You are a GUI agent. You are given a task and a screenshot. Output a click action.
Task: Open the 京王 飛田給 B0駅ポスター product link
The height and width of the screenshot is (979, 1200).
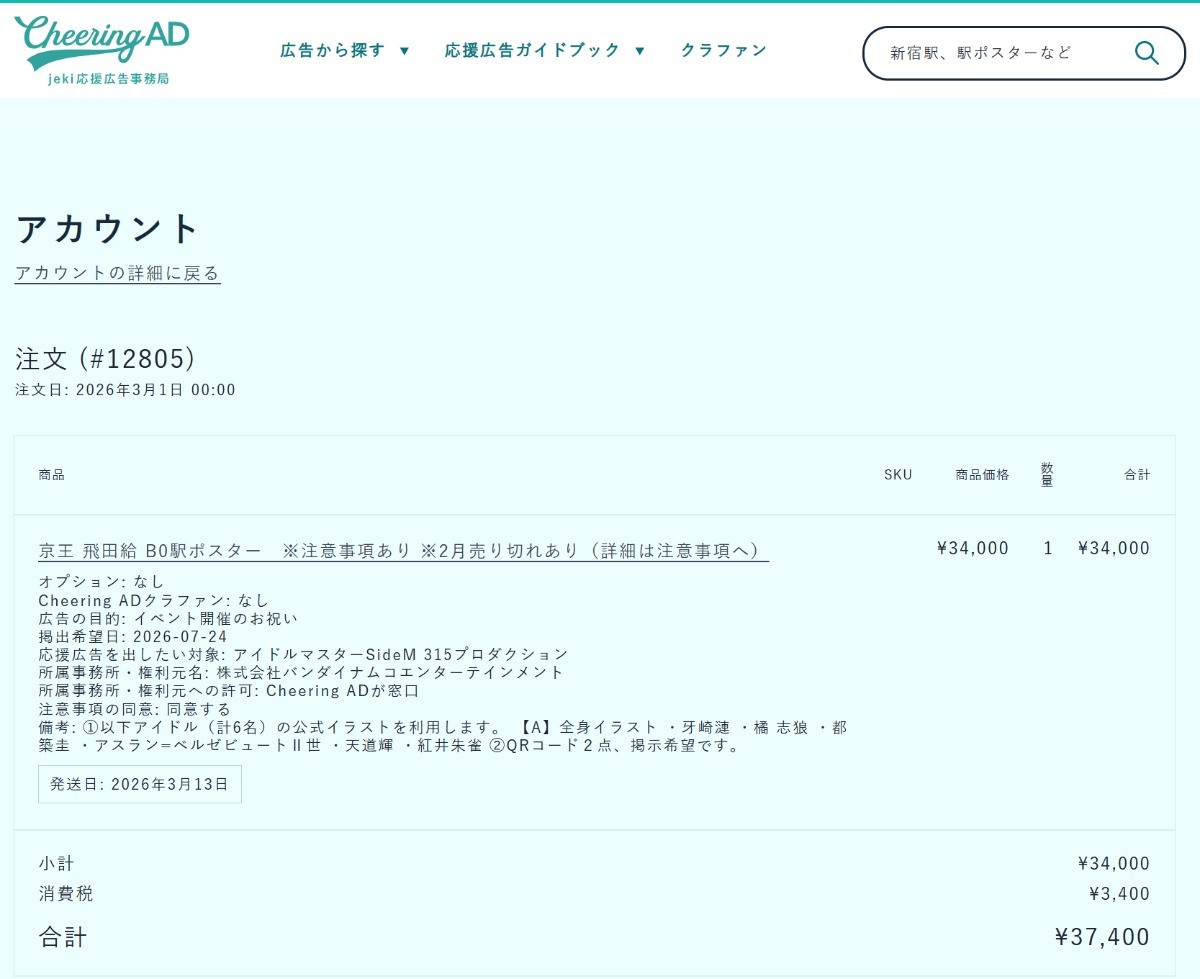point(403,551)
